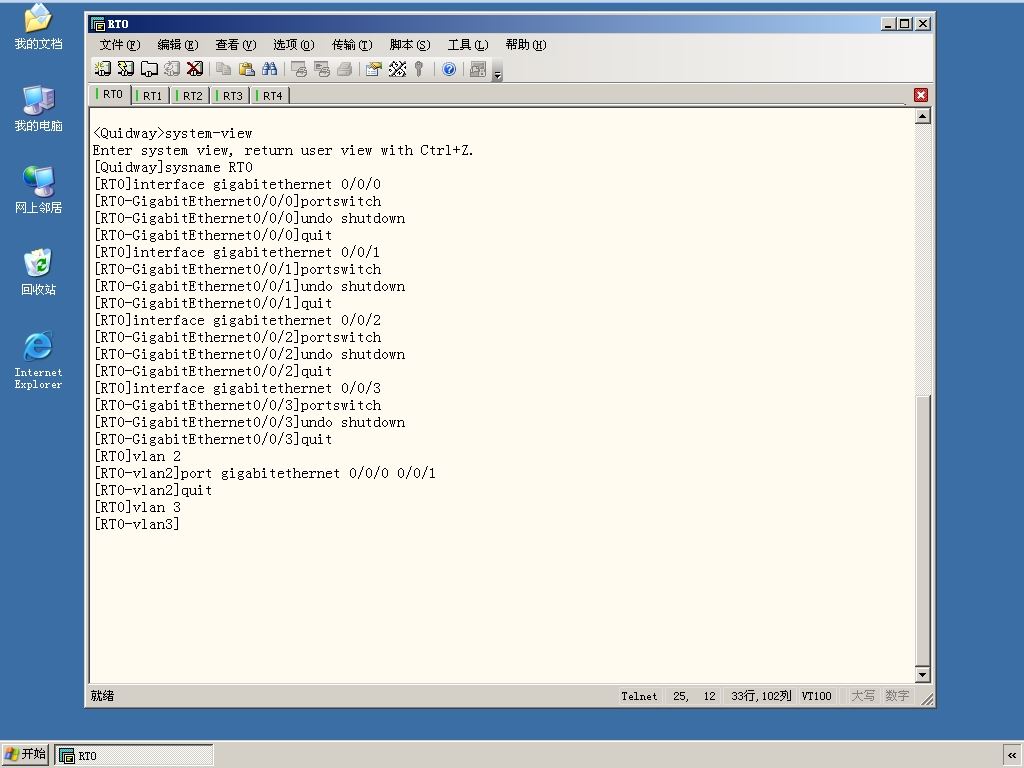Click the Public Key icon
This screenshot has height=768, width=1024.
click(419, 69)
